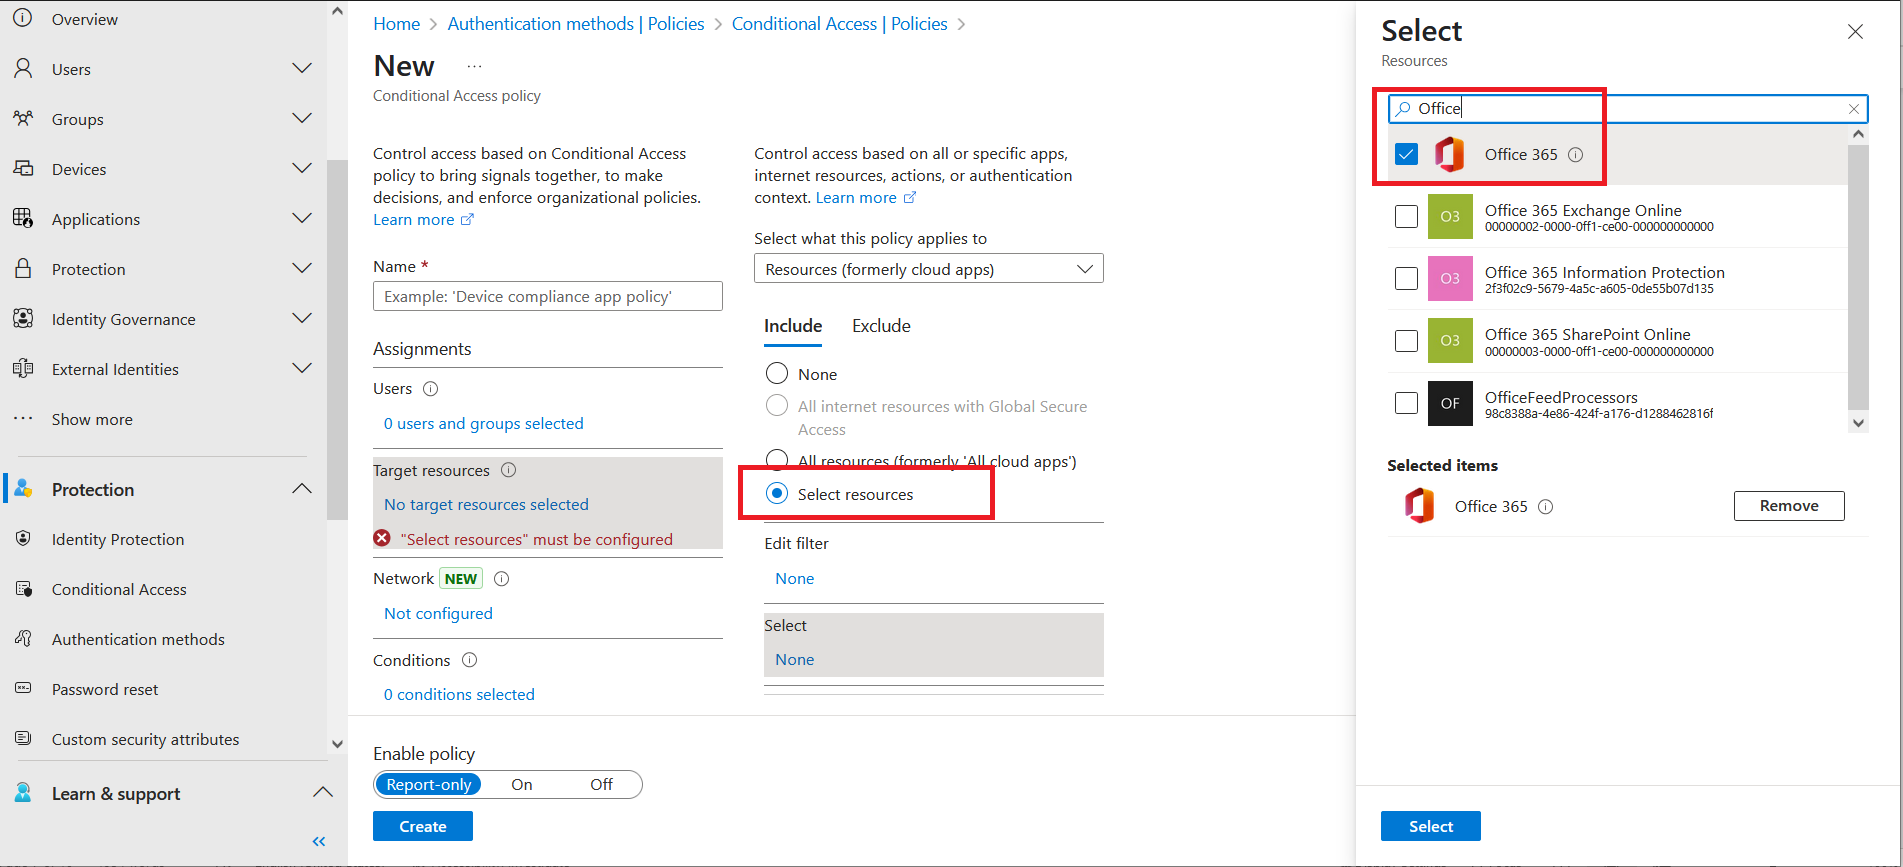Click Remove for Office 365 selected item
1903x867 pixels.
(1788, 506)
